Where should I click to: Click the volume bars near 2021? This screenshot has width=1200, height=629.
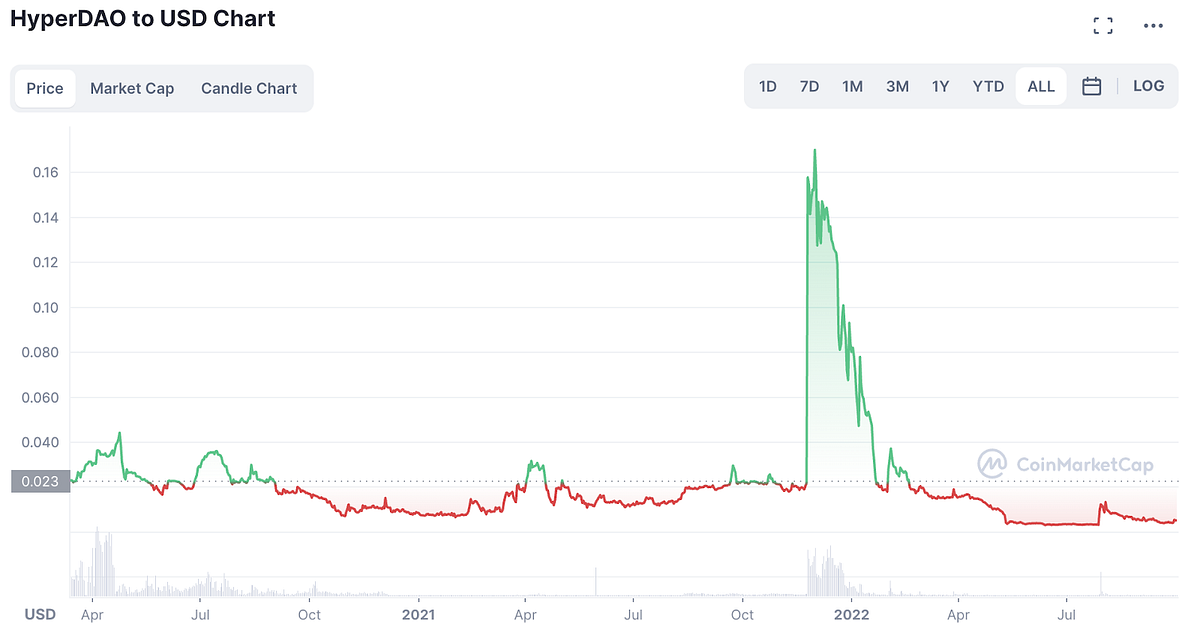coord(418,594)
